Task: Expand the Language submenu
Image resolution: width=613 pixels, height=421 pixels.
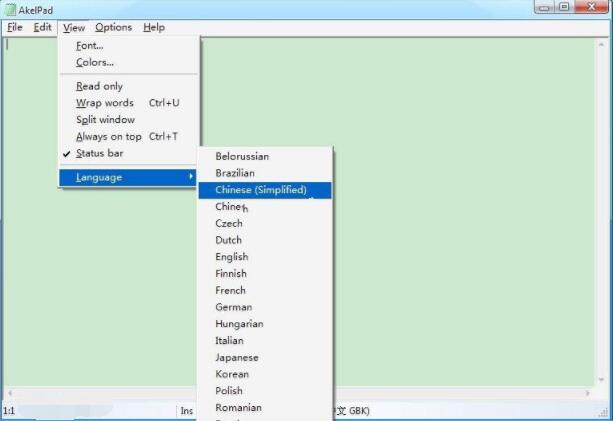Action: click(128, 177)
